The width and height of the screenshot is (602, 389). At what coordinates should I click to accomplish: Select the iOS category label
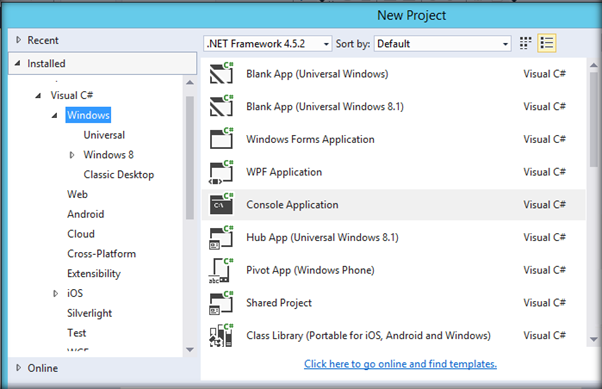pos(75,293)
